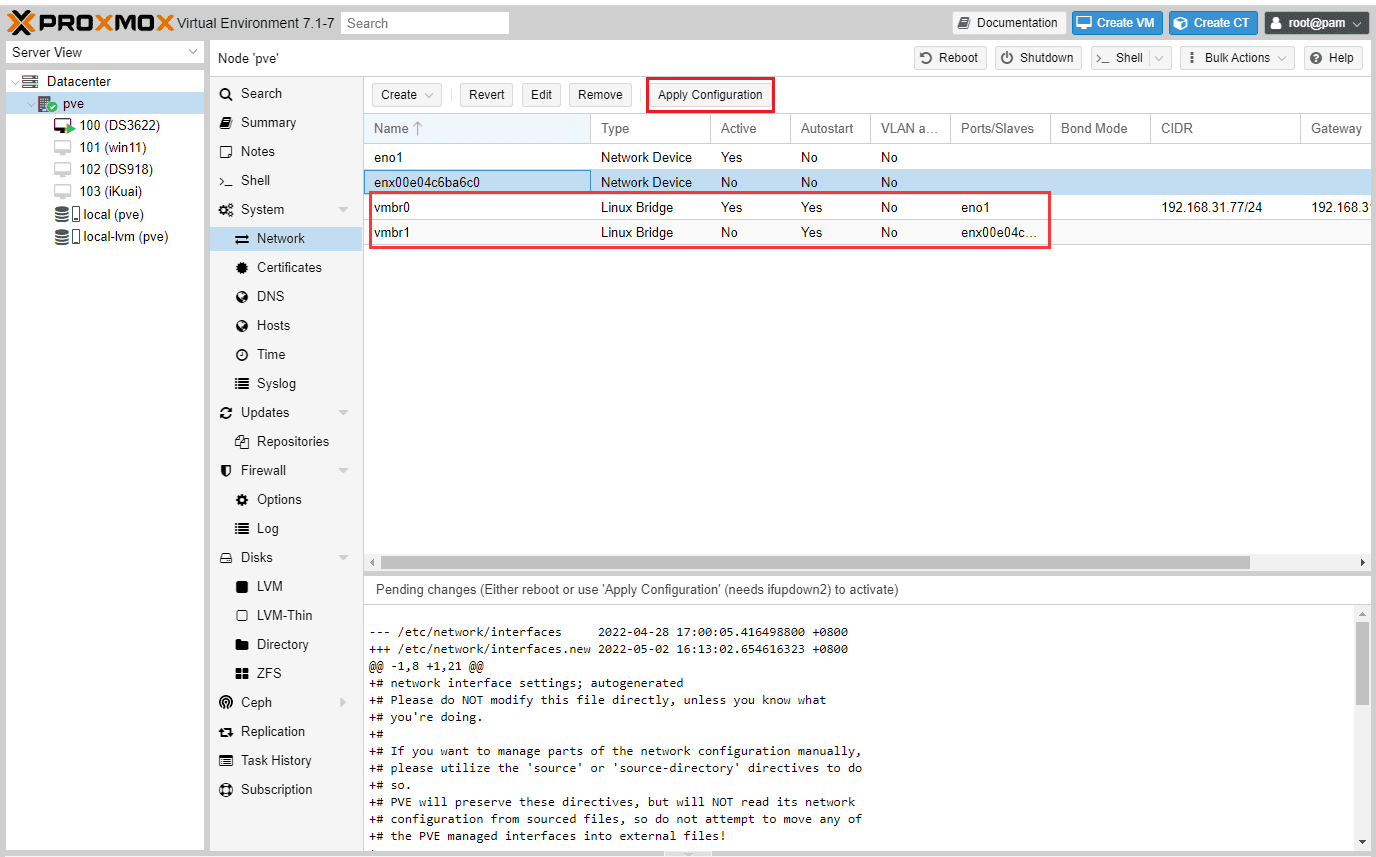Open the Bulk Actions menu
This screenshot has height=857, width=1376.
tap(1237, 58)
